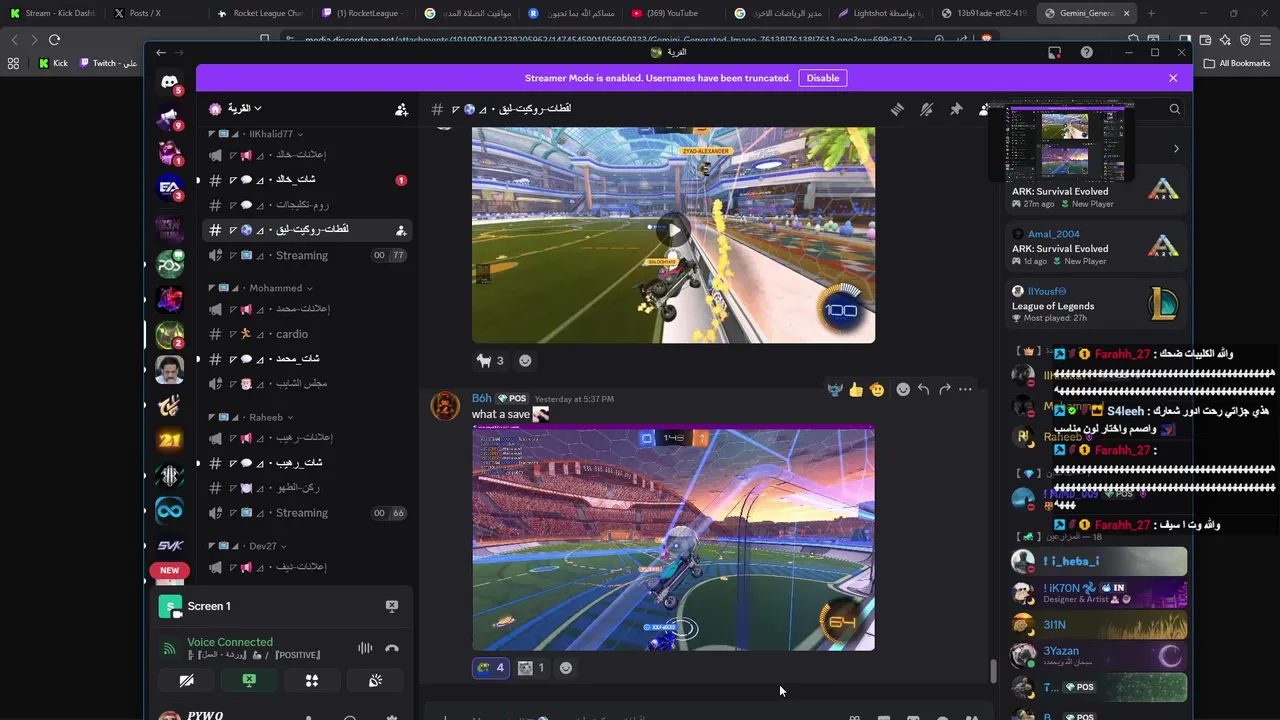Open the Amal_2004 ARK Survival Evolved card
Viewport: 1280px width, 720px height.
(1096, 247)
